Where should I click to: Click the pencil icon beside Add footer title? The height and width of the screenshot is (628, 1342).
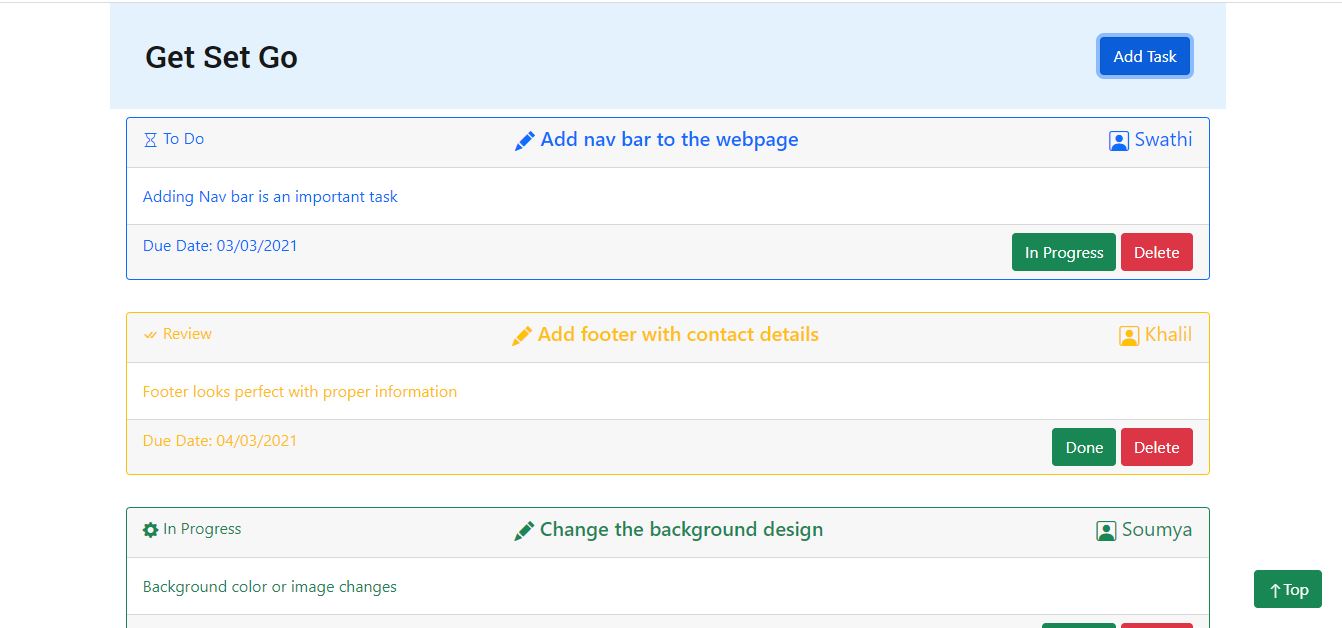[x=521, y=336]
